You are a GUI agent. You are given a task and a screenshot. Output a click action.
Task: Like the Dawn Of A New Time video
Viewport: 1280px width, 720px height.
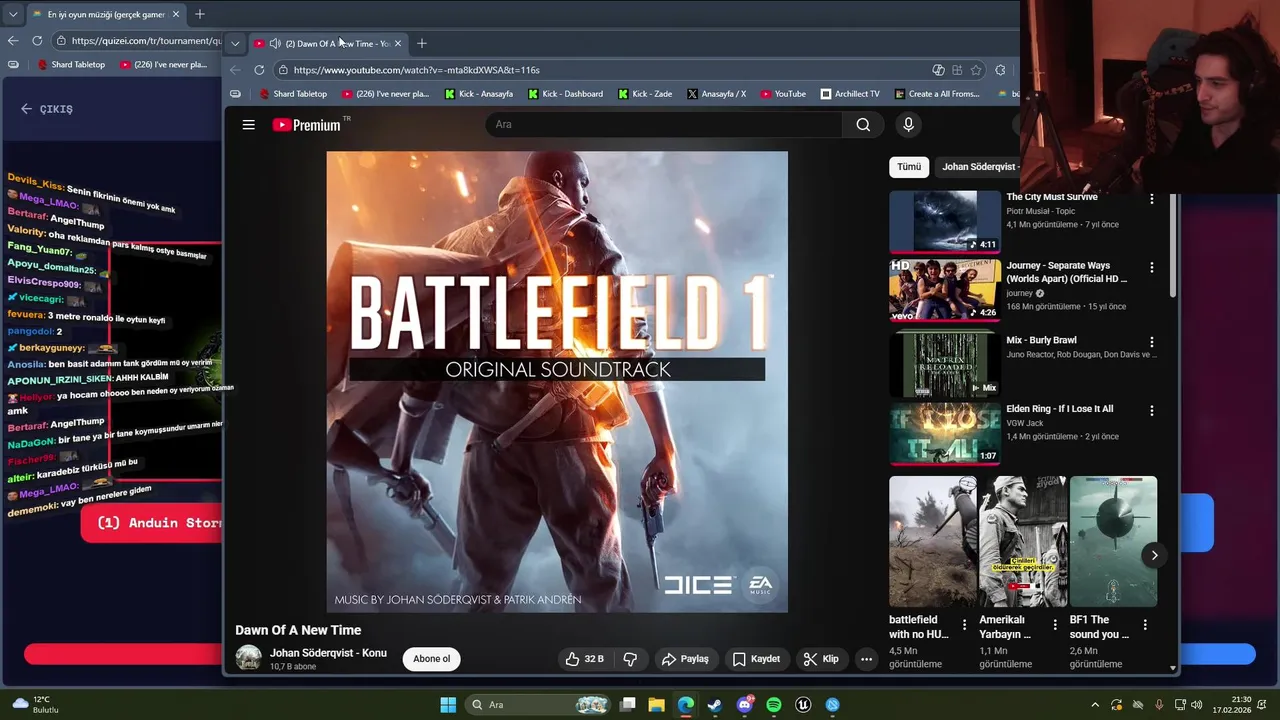pyautogui.click(x=584, y=659)
